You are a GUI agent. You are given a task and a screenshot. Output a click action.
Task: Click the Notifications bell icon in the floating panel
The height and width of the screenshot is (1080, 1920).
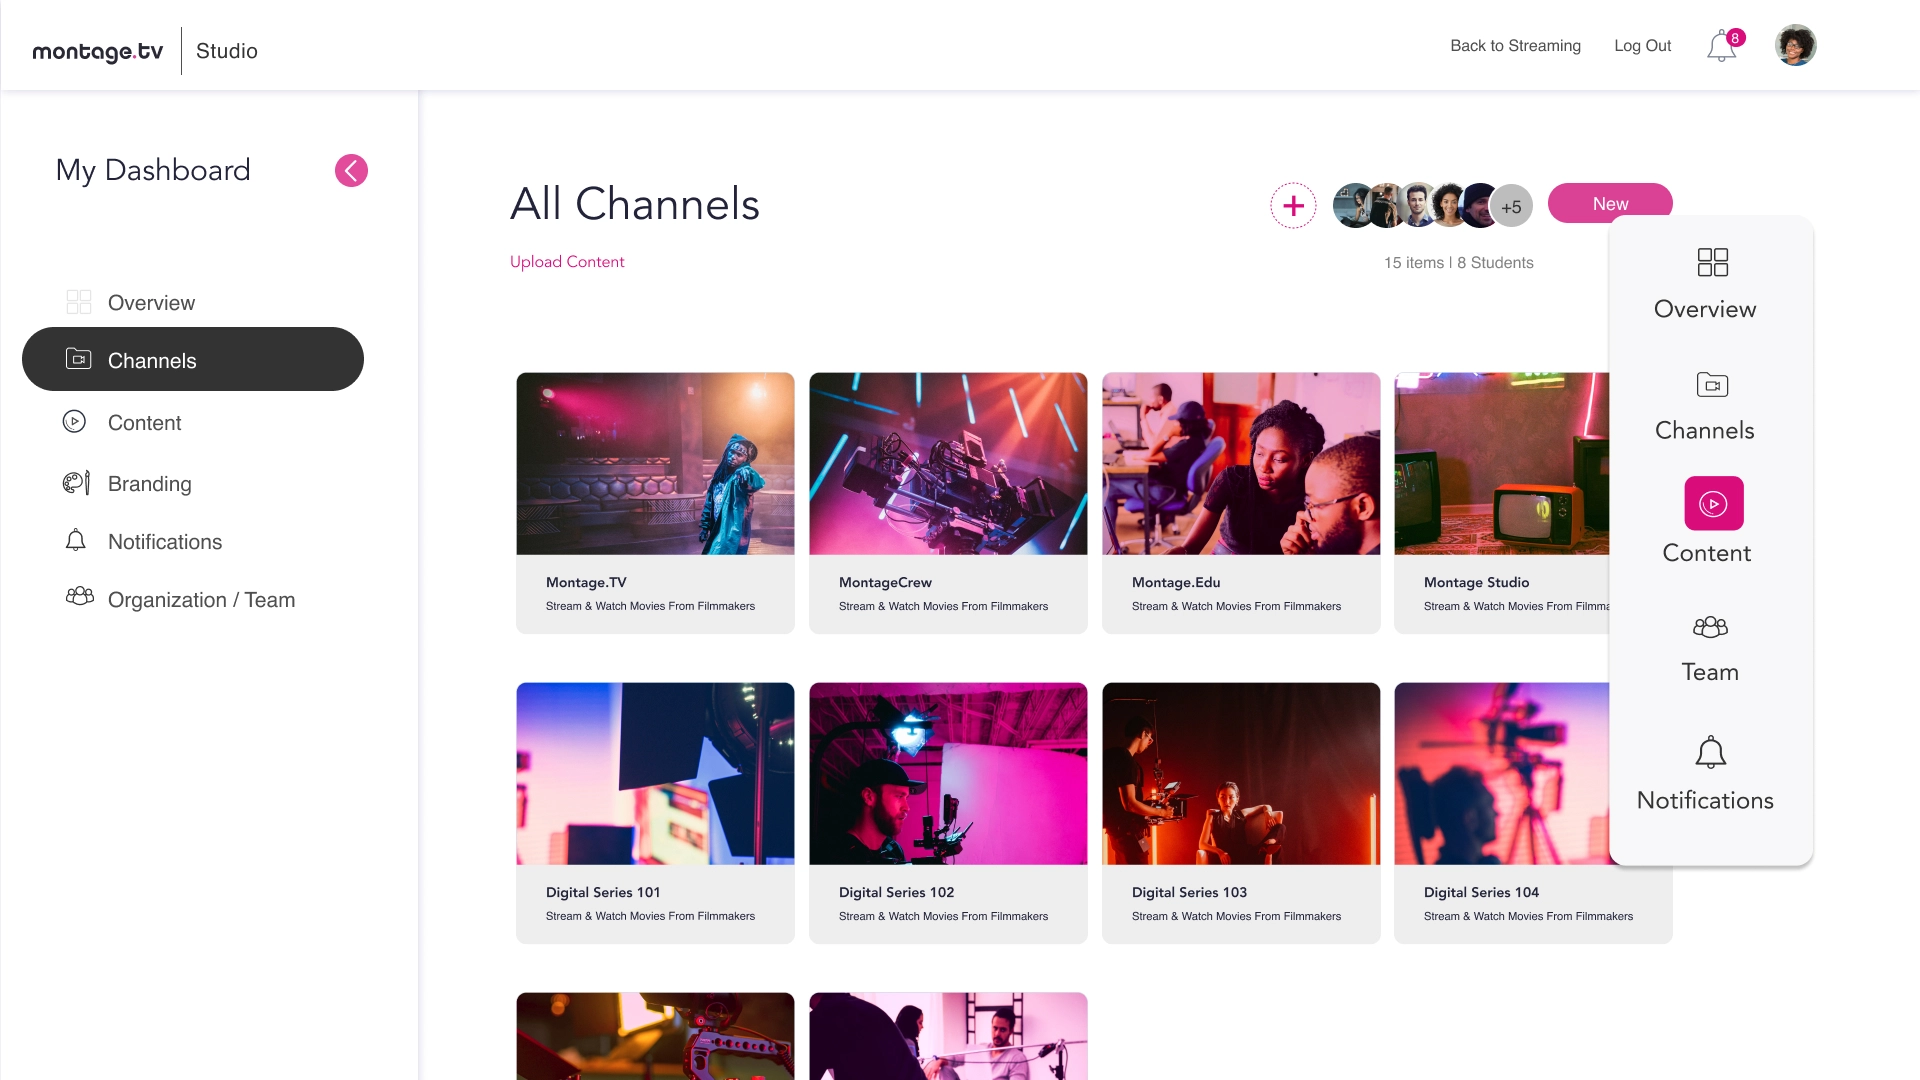click(x=1710, y=752)
